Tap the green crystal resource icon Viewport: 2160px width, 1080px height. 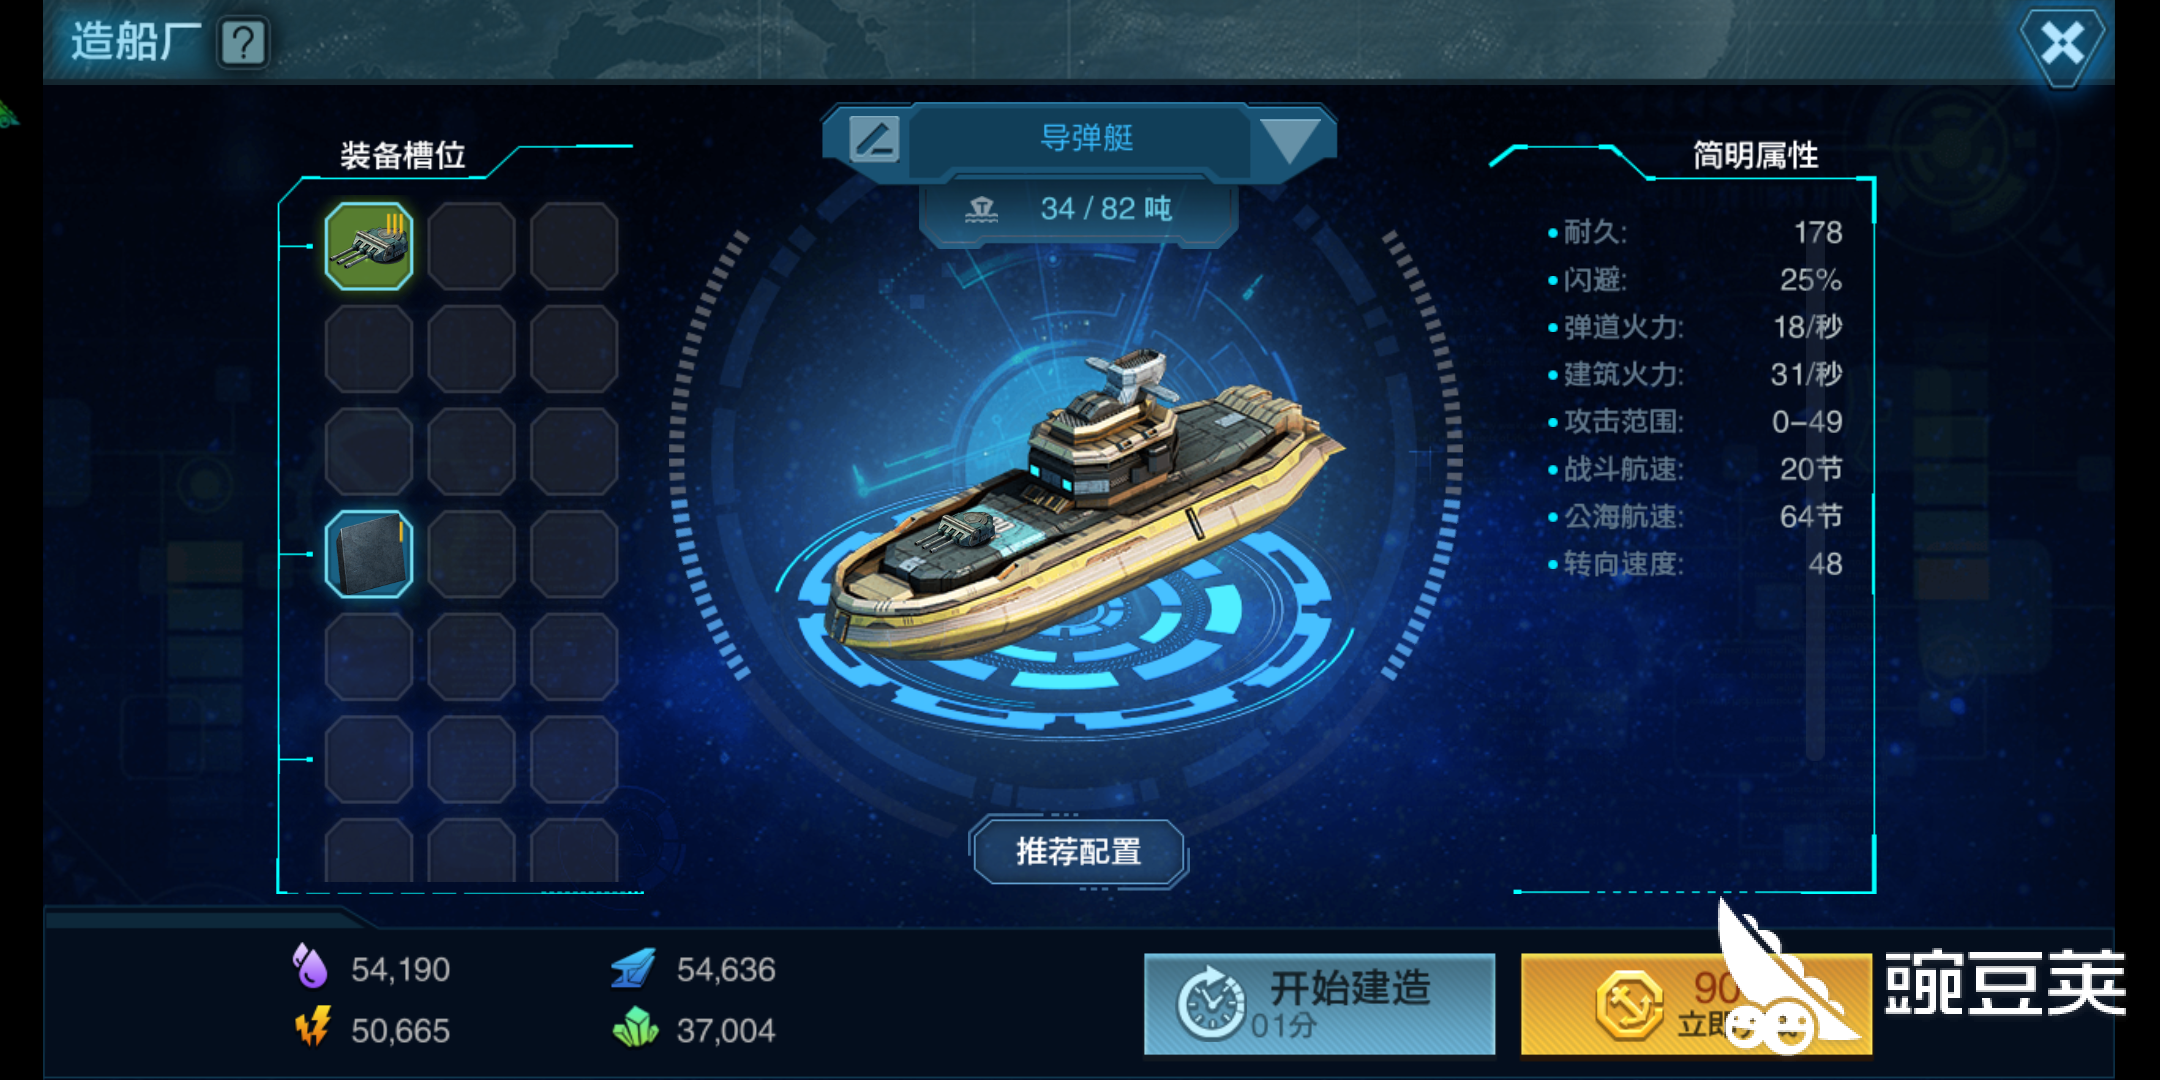(636, 1028)
